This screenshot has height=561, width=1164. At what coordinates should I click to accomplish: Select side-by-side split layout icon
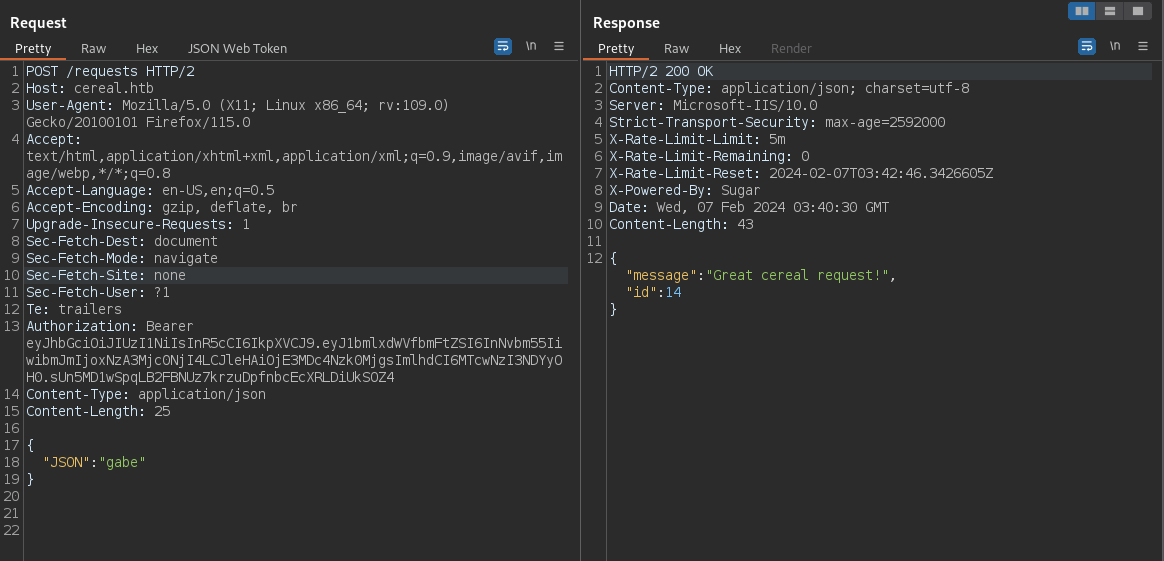coord(1082,11)
